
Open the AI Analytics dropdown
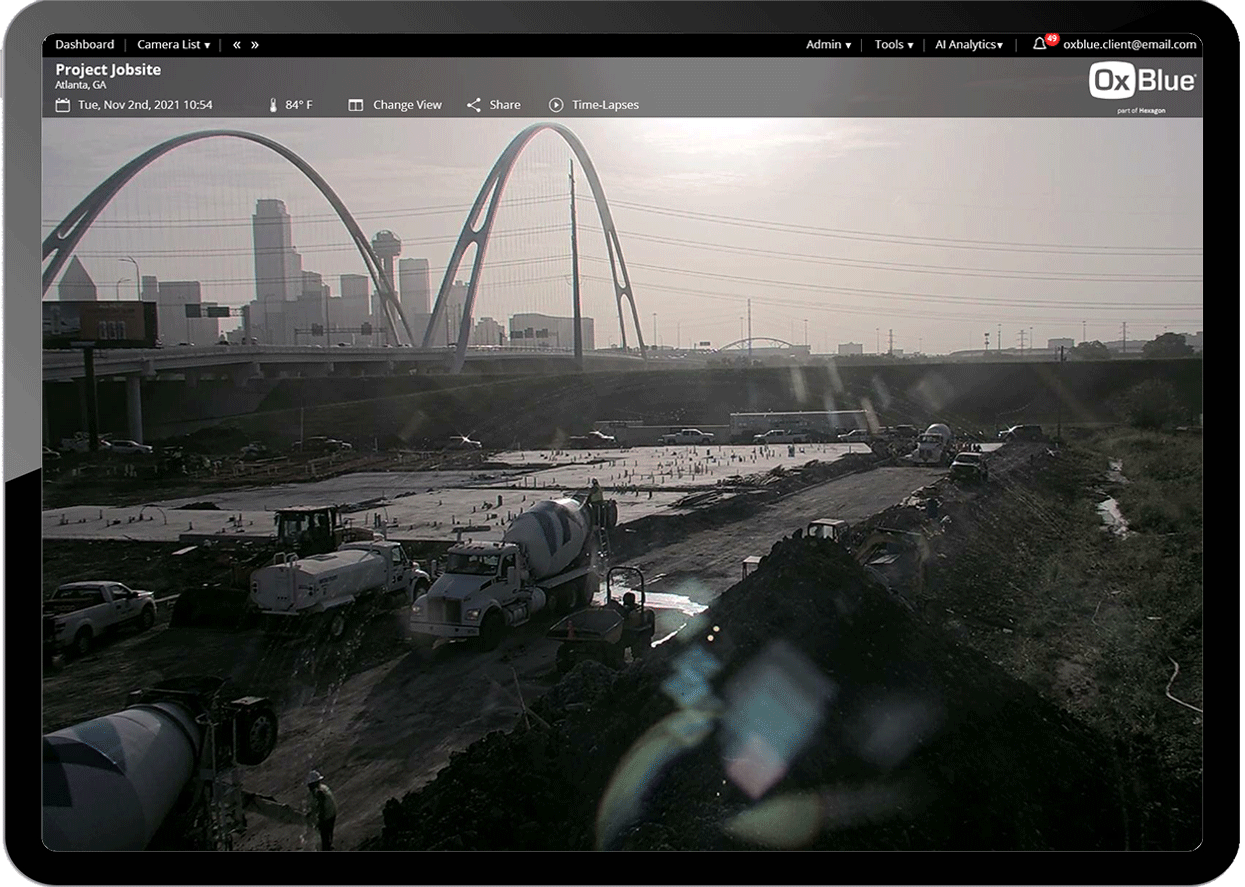tap(967, 44)
